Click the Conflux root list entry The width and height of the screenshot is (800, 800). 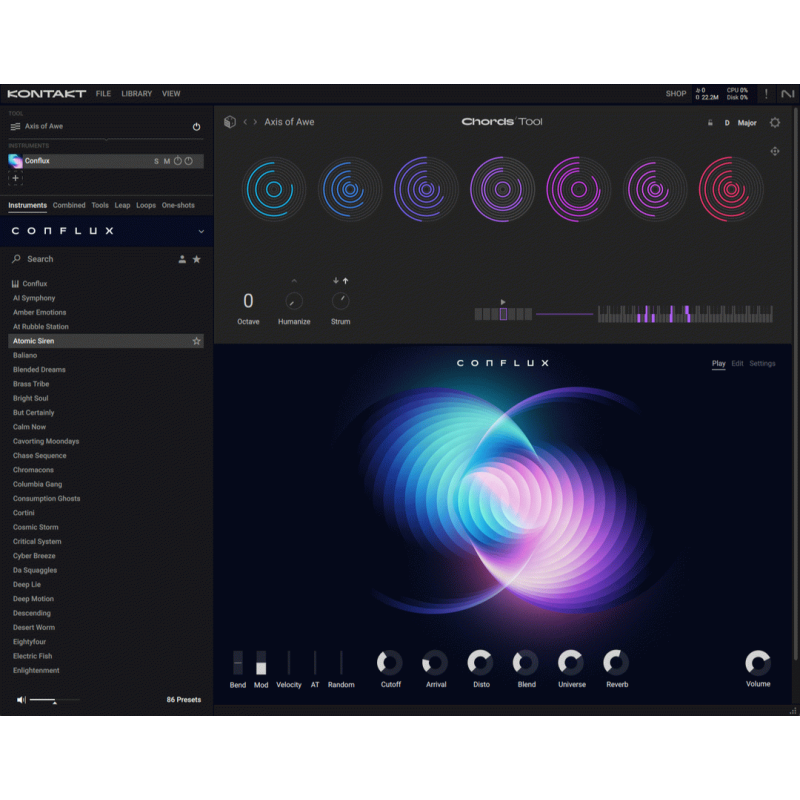35,284
